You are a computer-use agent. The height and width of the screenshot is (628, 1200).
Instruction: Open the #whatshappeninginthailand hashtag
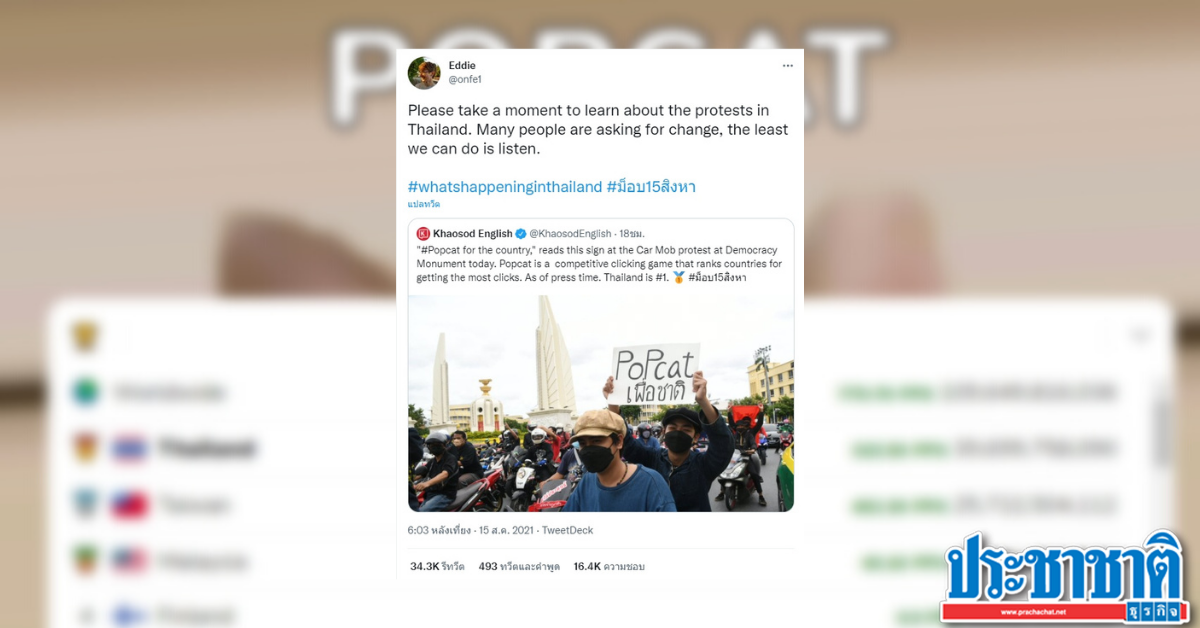[505, 187]
